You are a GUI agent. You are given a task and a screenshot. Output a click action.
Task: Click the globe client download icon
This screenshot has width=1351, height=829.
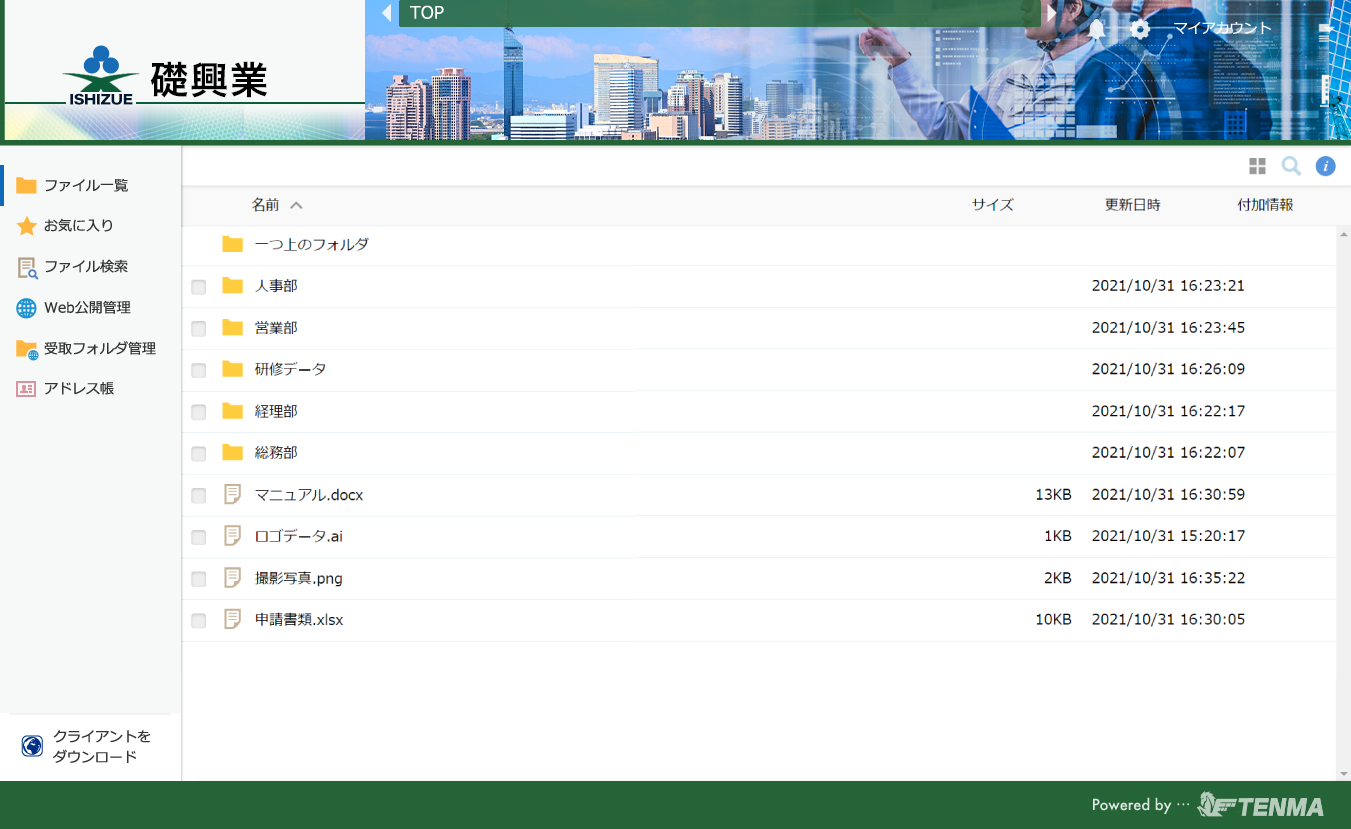coord(32,746)
